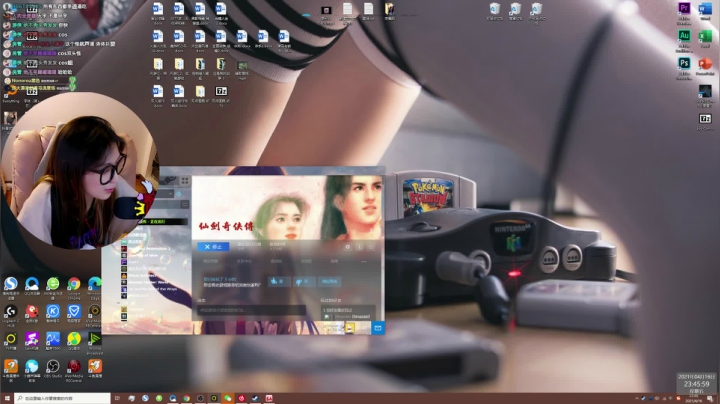
Task: Select Ori and the Will of the Wisps
Action: coord(149,289)
